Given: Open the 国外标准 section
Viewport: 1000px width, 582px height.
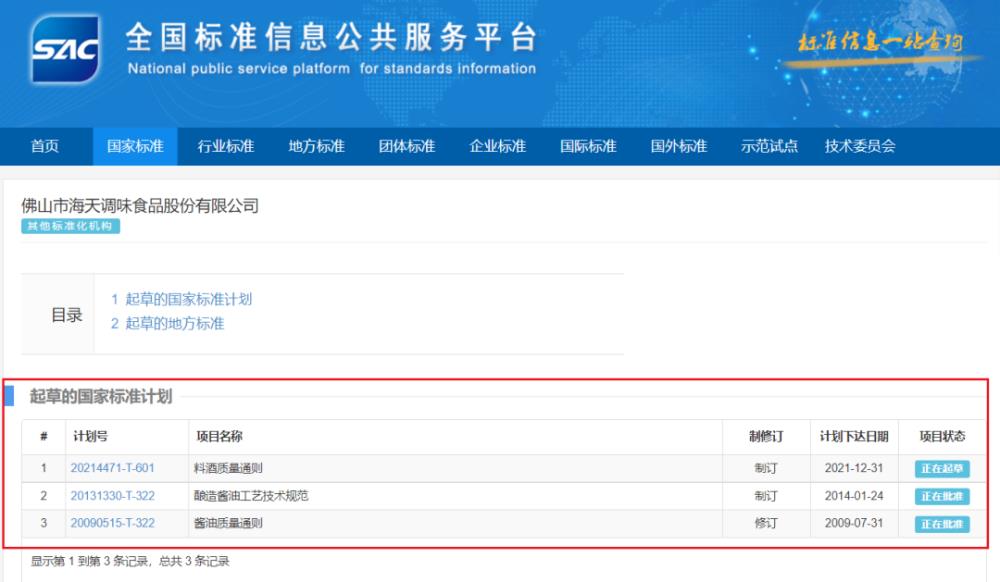Looking at the screenshot, I should (677, 145).
